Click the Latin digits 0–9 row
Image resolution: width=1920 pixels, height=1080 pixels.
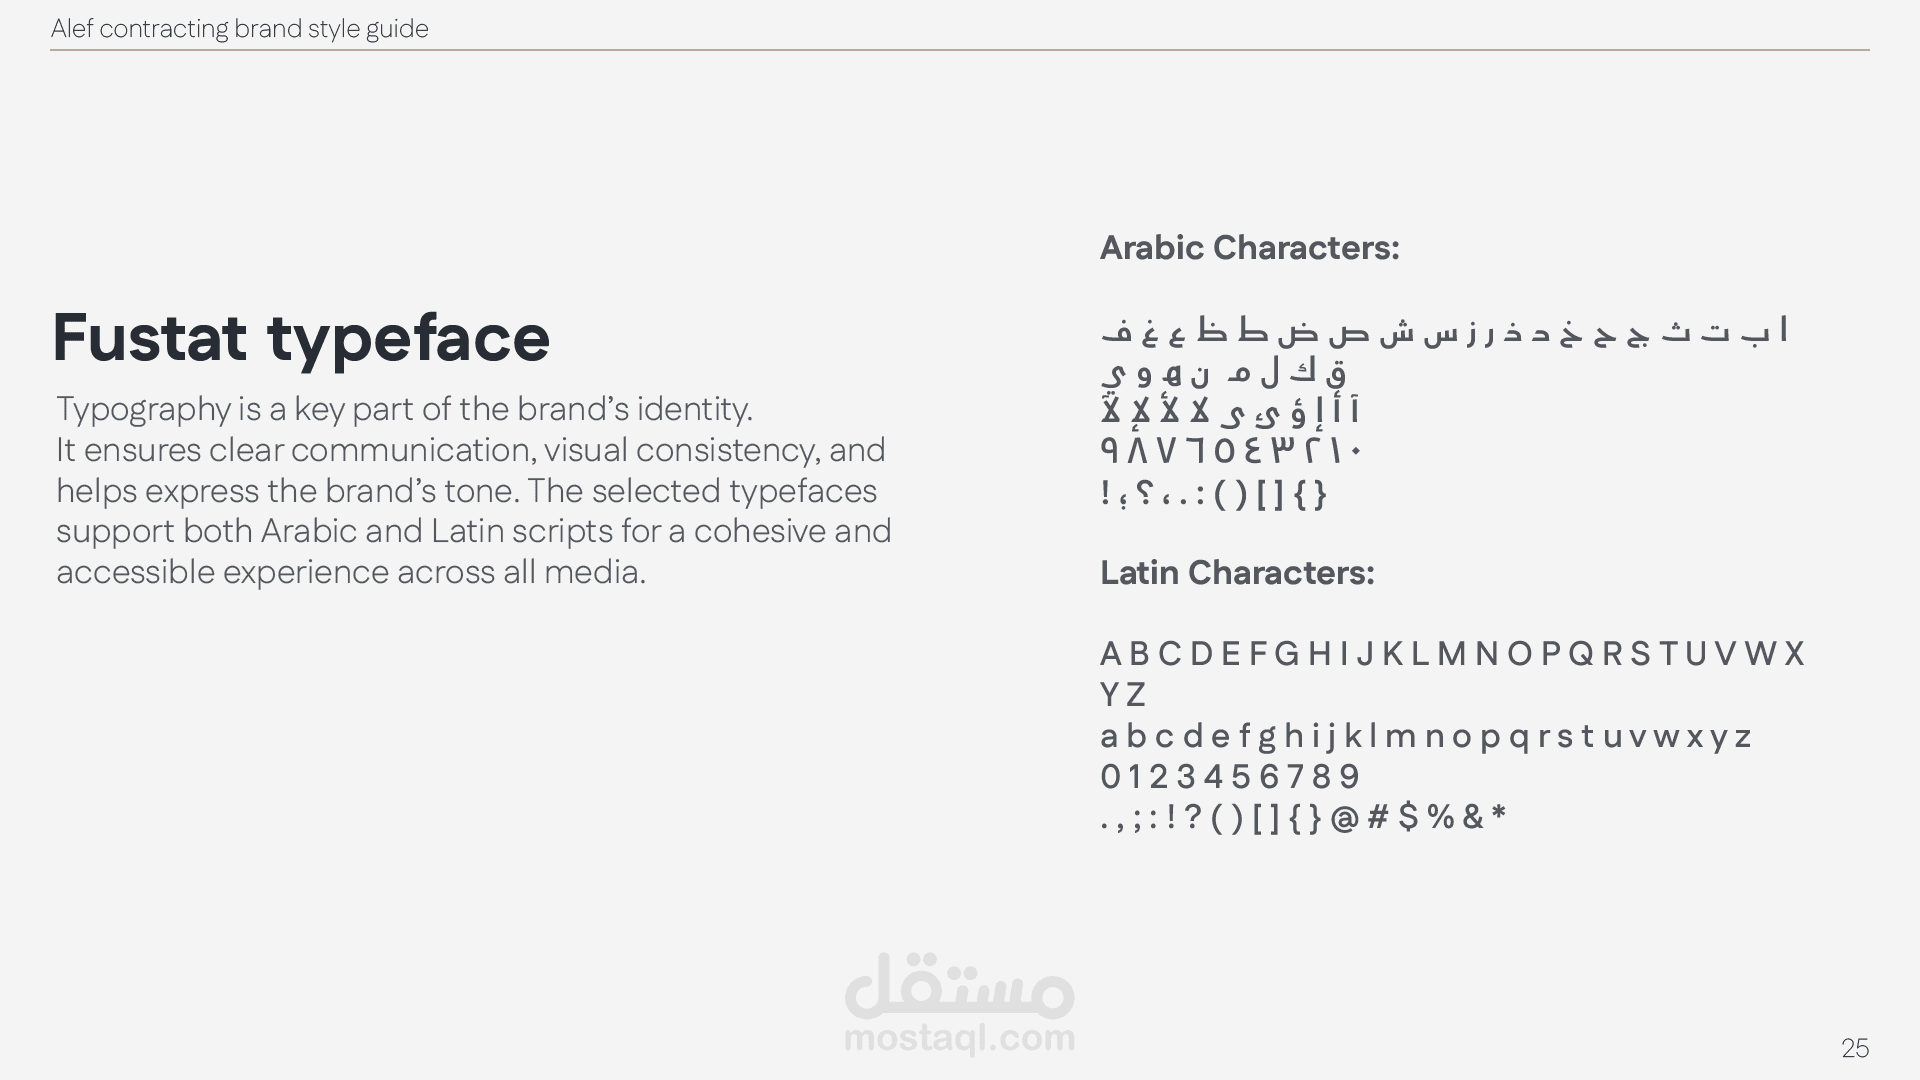click(x=1230, y=777)
